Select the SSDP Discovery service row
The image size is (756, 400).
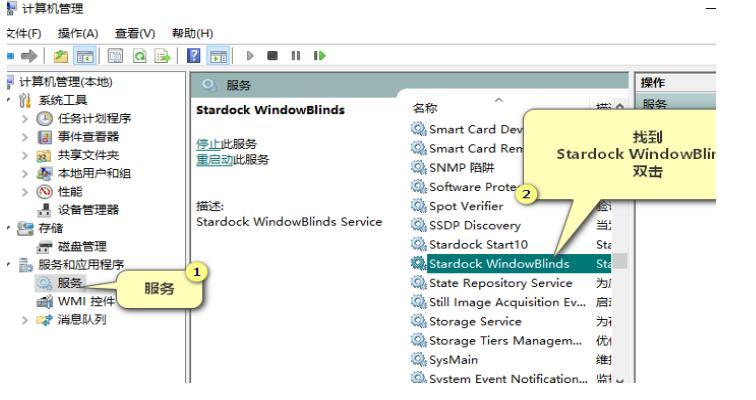point(511,225)
